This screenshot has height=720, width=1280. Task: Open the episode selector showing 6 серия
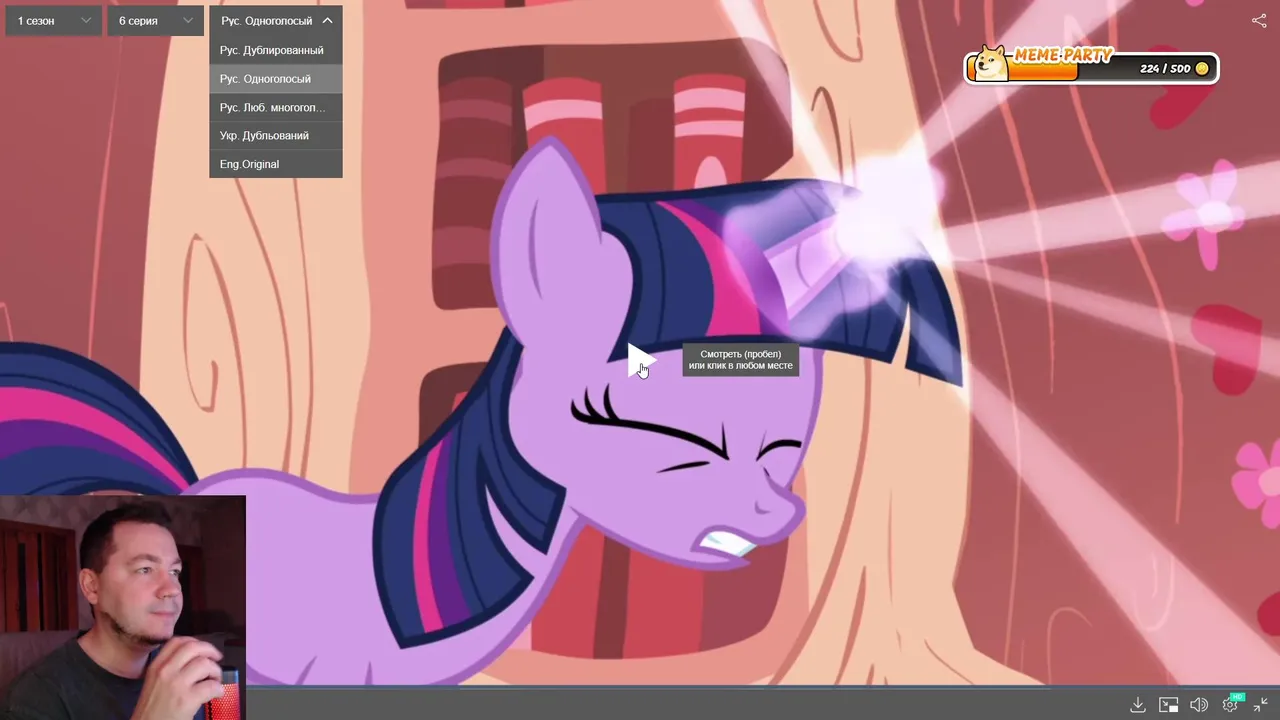click(x=155, y=20)
